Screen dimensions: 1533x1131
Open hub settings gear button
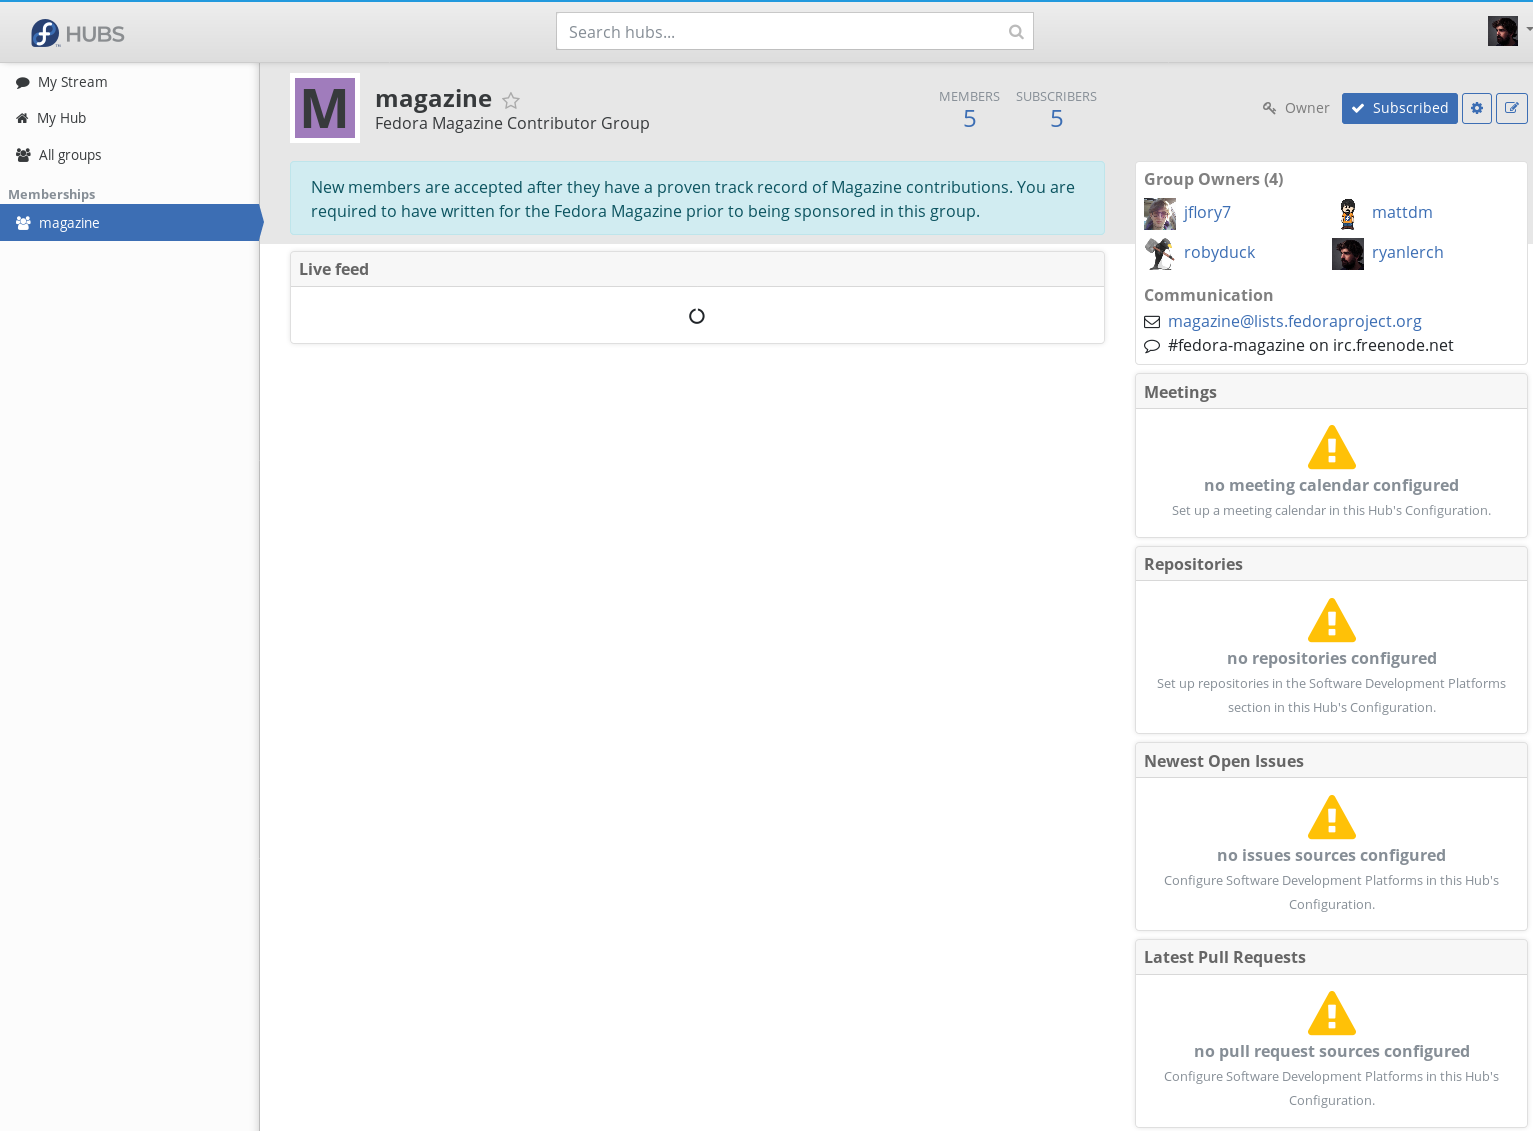pyautogui.click(x=1477, y=108)
